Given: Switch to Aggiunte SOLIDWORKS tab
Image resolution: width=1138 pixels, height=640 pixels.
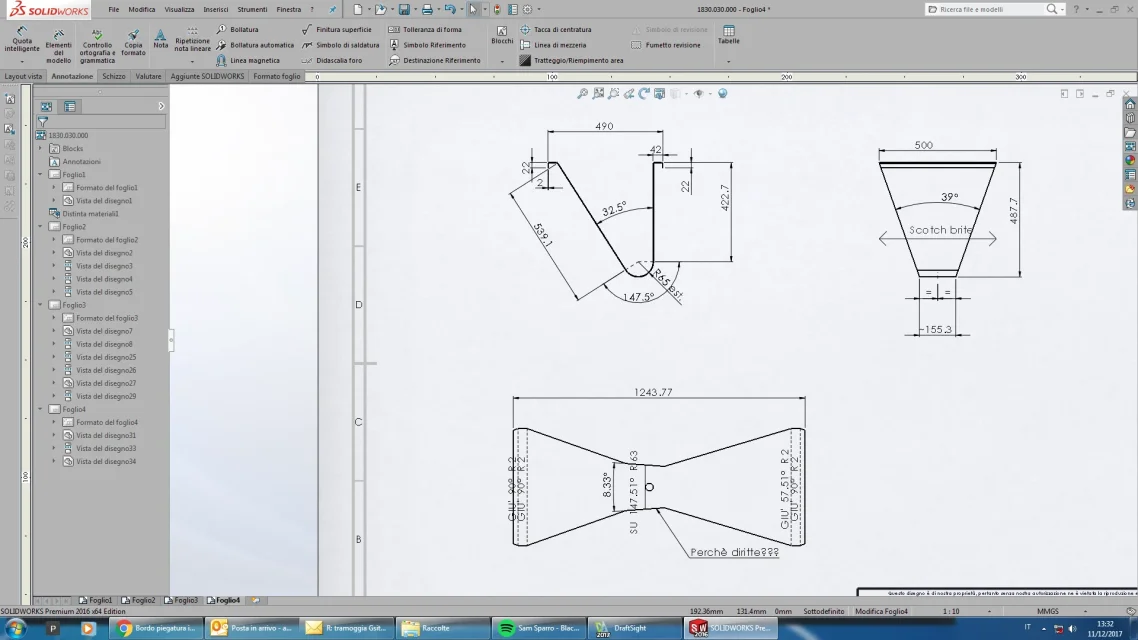Looking at the screenshot, I should [x=207, y=76].
